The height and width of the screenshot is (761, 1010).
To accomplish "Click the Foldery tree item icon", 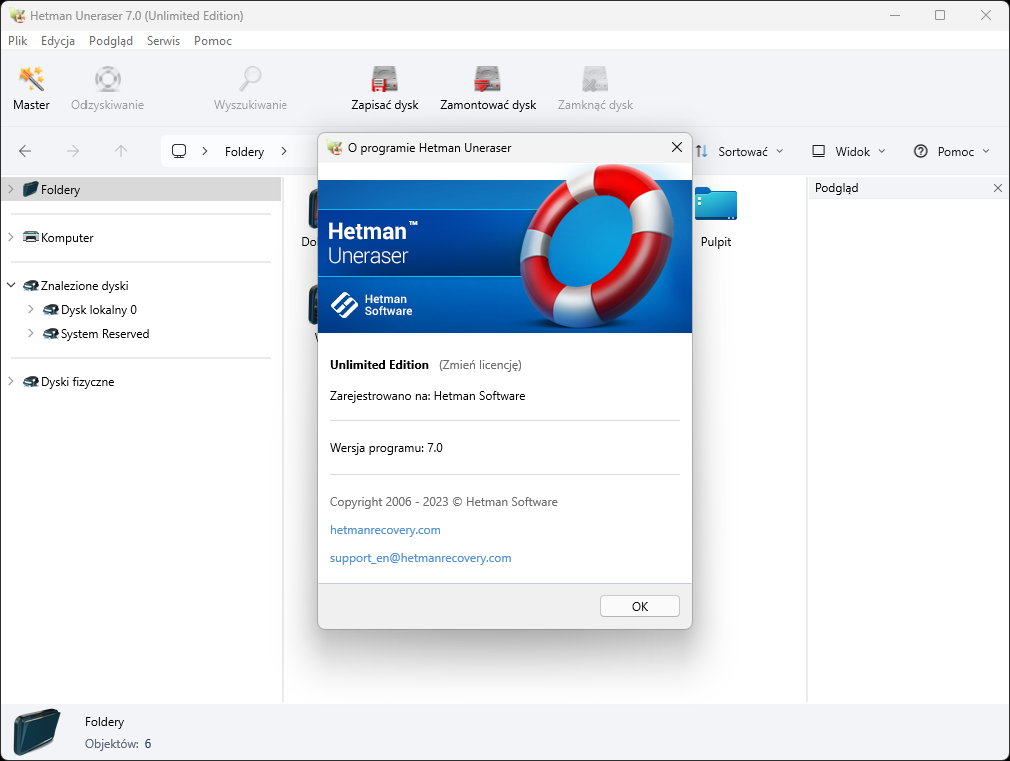I will tap(30, 189).
